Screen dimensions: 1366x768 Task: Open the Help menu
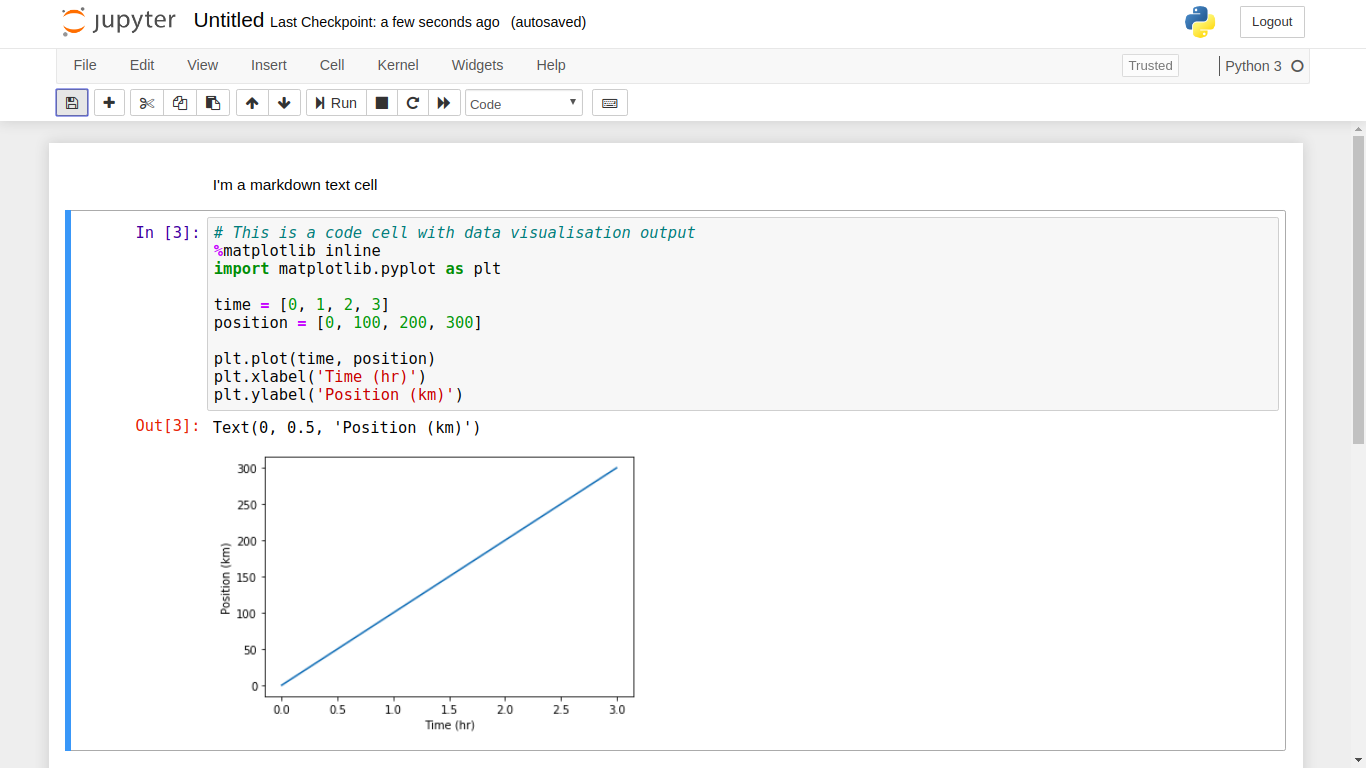click(551, 65)
